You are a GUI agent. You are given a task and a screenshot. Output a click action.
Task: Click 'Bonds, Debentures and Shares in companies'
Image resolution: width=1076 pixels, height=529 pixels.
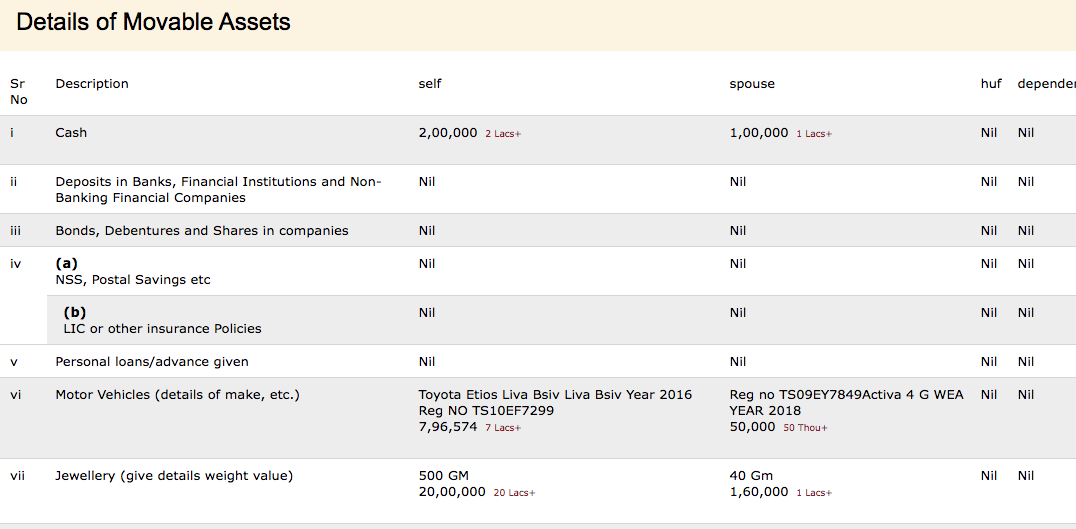pyautogui.click(x=202, y=231)
